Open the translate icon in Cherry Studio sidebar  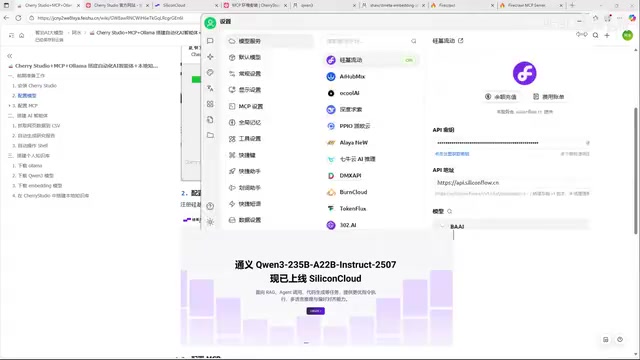[210, 88]
